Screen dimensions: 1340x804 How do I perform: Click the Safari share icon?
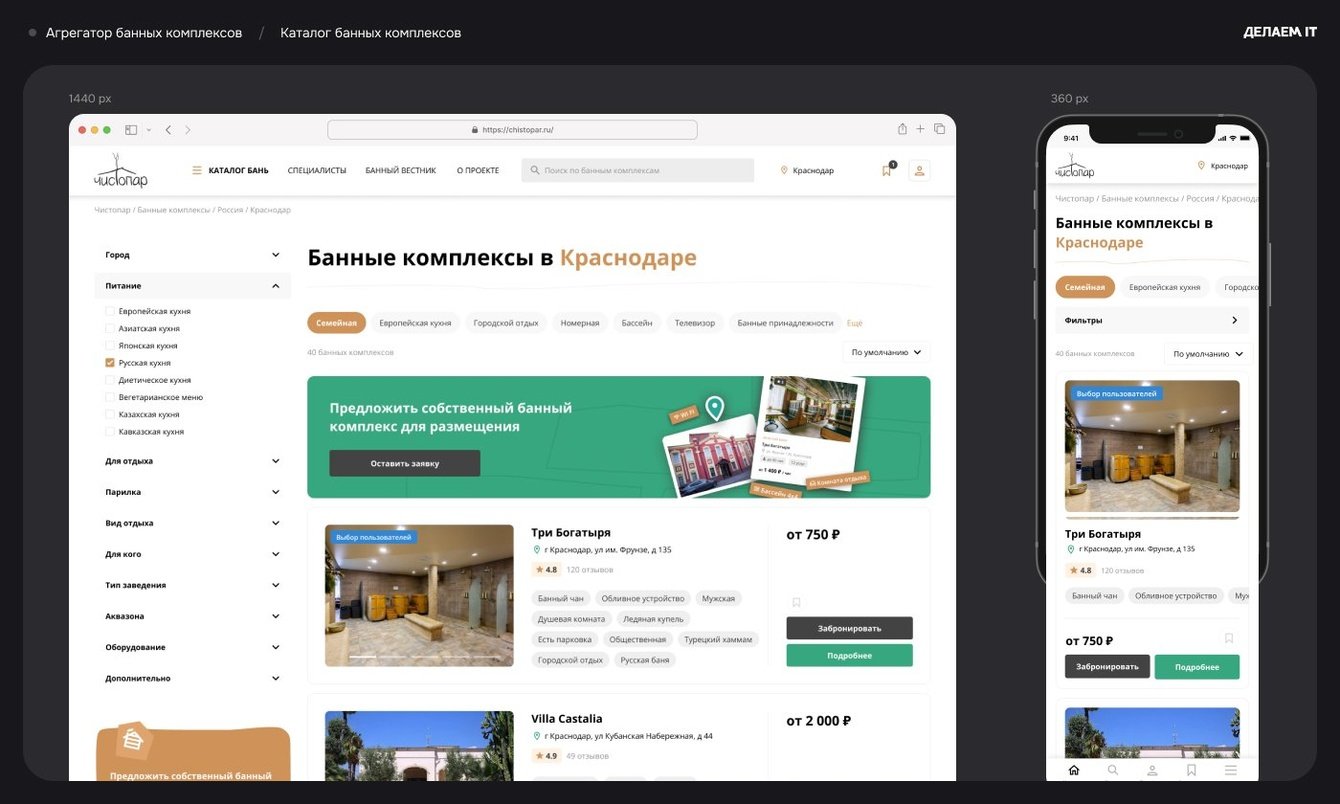coord(902,129)
